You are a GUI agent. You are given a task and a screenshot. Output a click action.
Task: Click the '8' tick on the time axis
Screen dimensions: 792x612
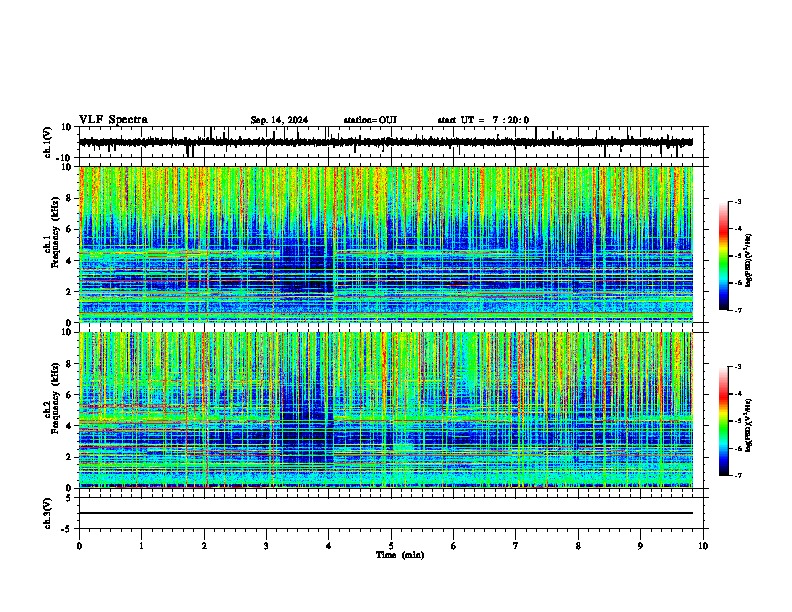pos(578,546)
